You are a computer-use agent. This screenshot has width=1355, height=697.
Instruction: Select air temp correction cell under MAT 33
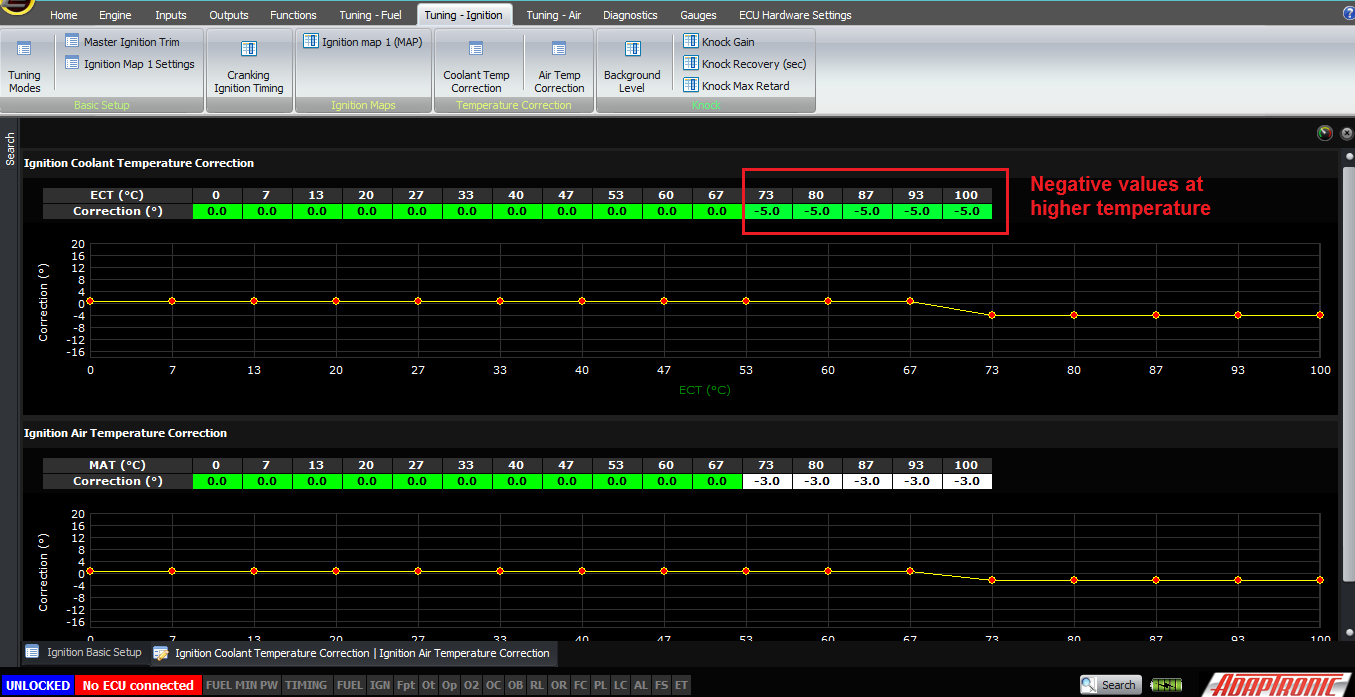(x=466, y=481)
